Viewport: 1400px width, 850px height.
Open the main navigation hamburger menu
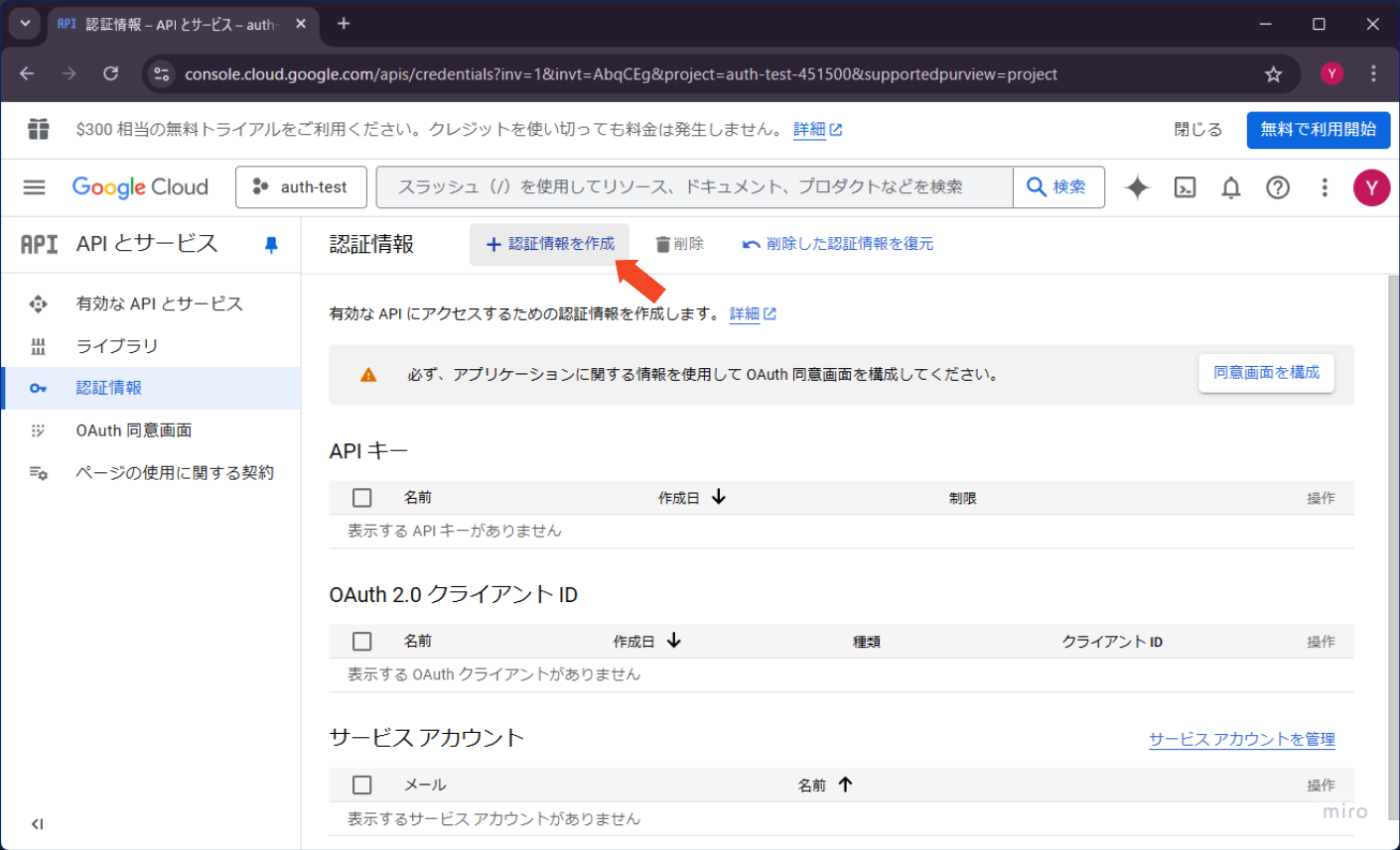pos(35,187)
